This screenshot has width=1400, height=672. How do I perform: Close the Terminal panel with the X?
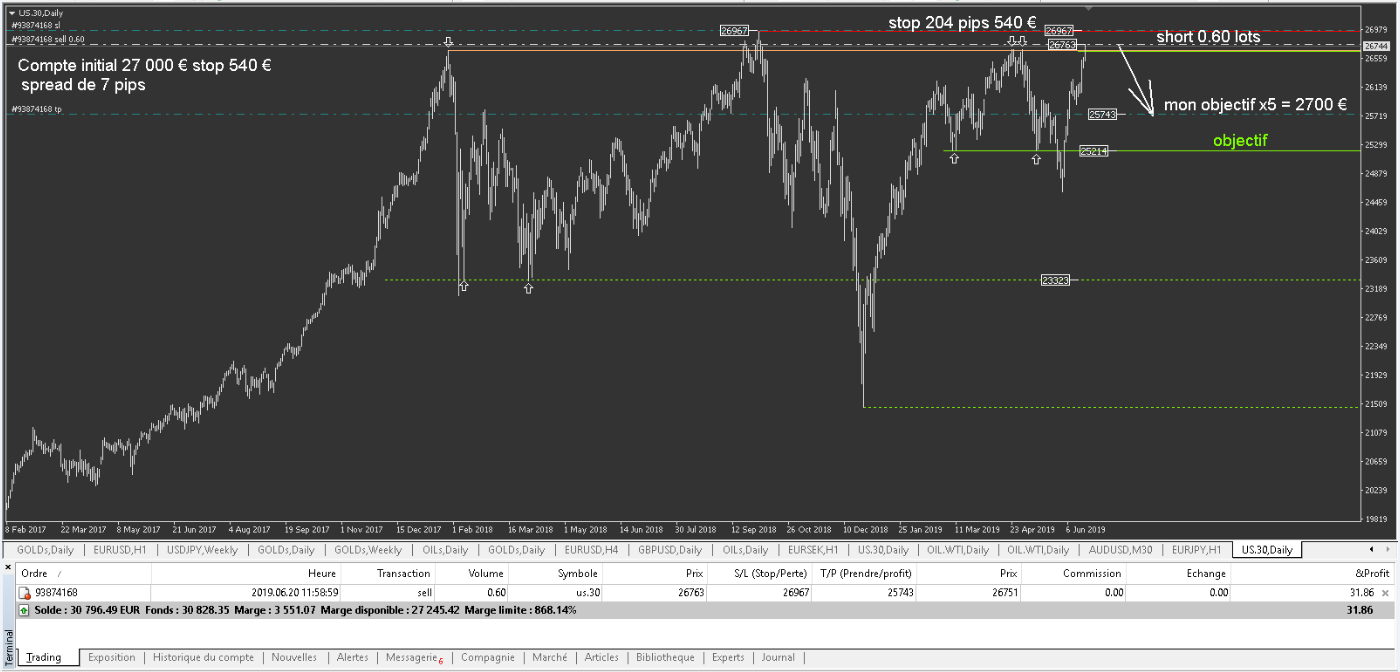(x=8, y=567)
